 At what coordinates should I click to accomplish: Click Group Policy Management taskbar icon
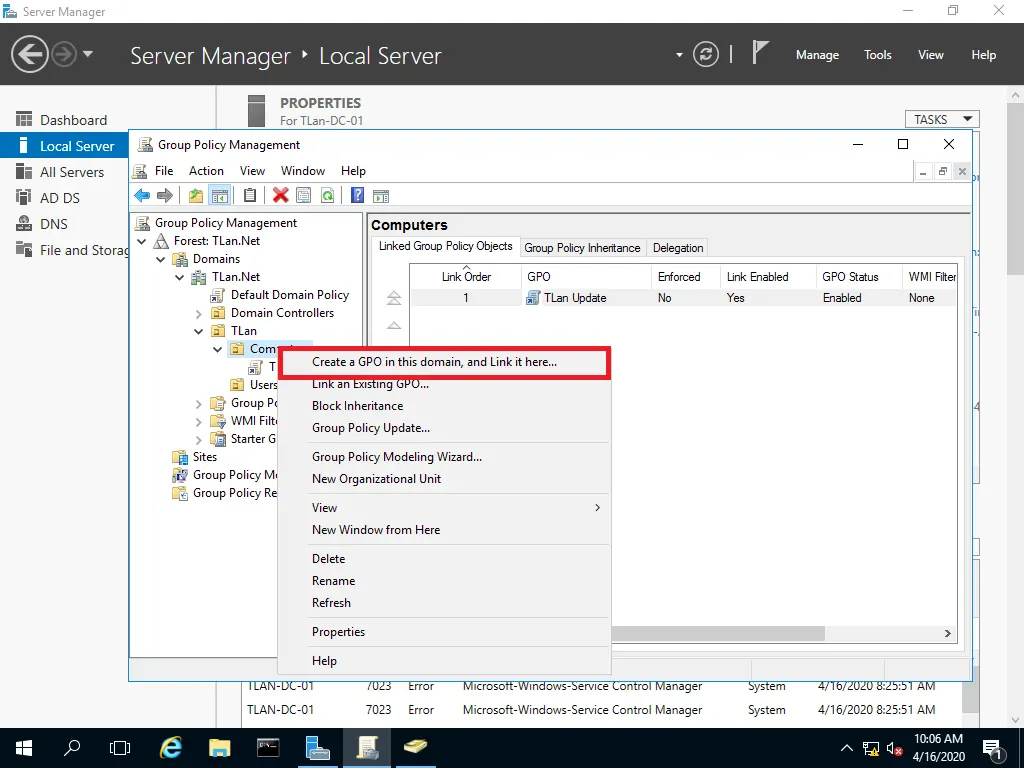pyautogui.click(x=367, y=748)
